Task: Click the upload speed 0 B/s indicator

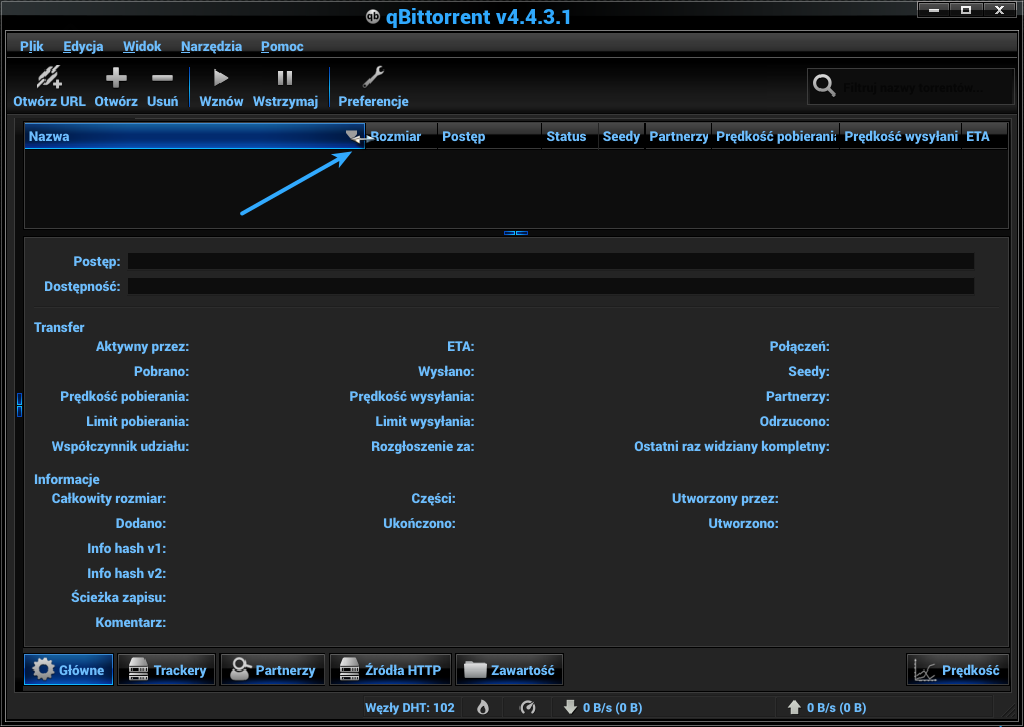Action: [826, 707]
